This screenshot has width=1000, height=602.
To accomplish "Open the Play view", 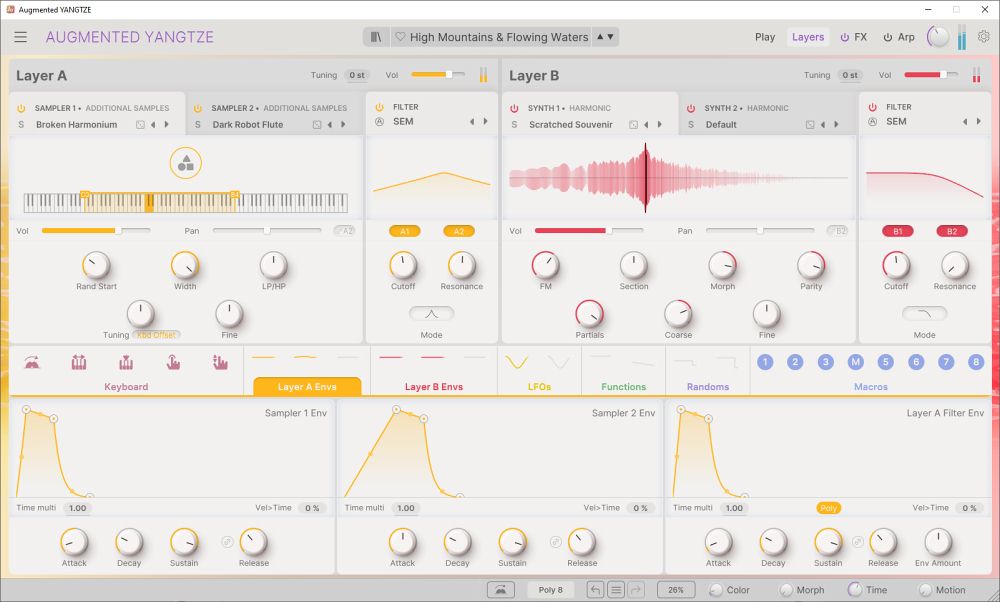I will pos(765,37).
